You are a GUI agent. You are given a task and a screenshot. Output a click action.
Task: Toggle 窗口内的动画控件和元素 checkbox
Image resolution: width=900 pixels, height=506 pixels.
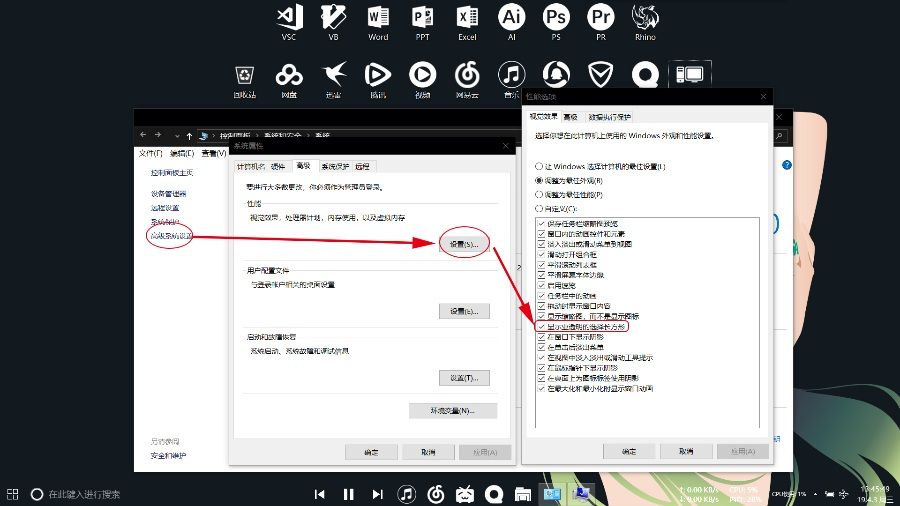(541, 234)
